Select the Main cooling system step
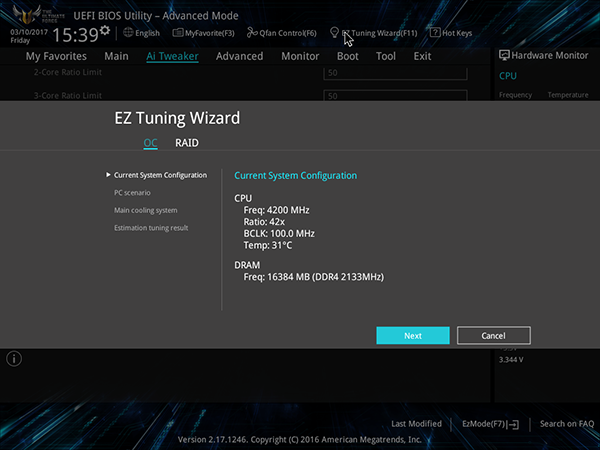 [x=146, y=210]
